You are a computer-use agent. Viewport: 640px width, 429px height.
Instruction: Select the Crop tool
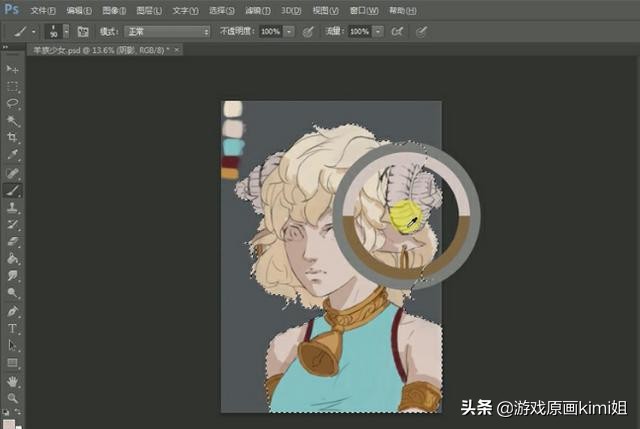12,137
